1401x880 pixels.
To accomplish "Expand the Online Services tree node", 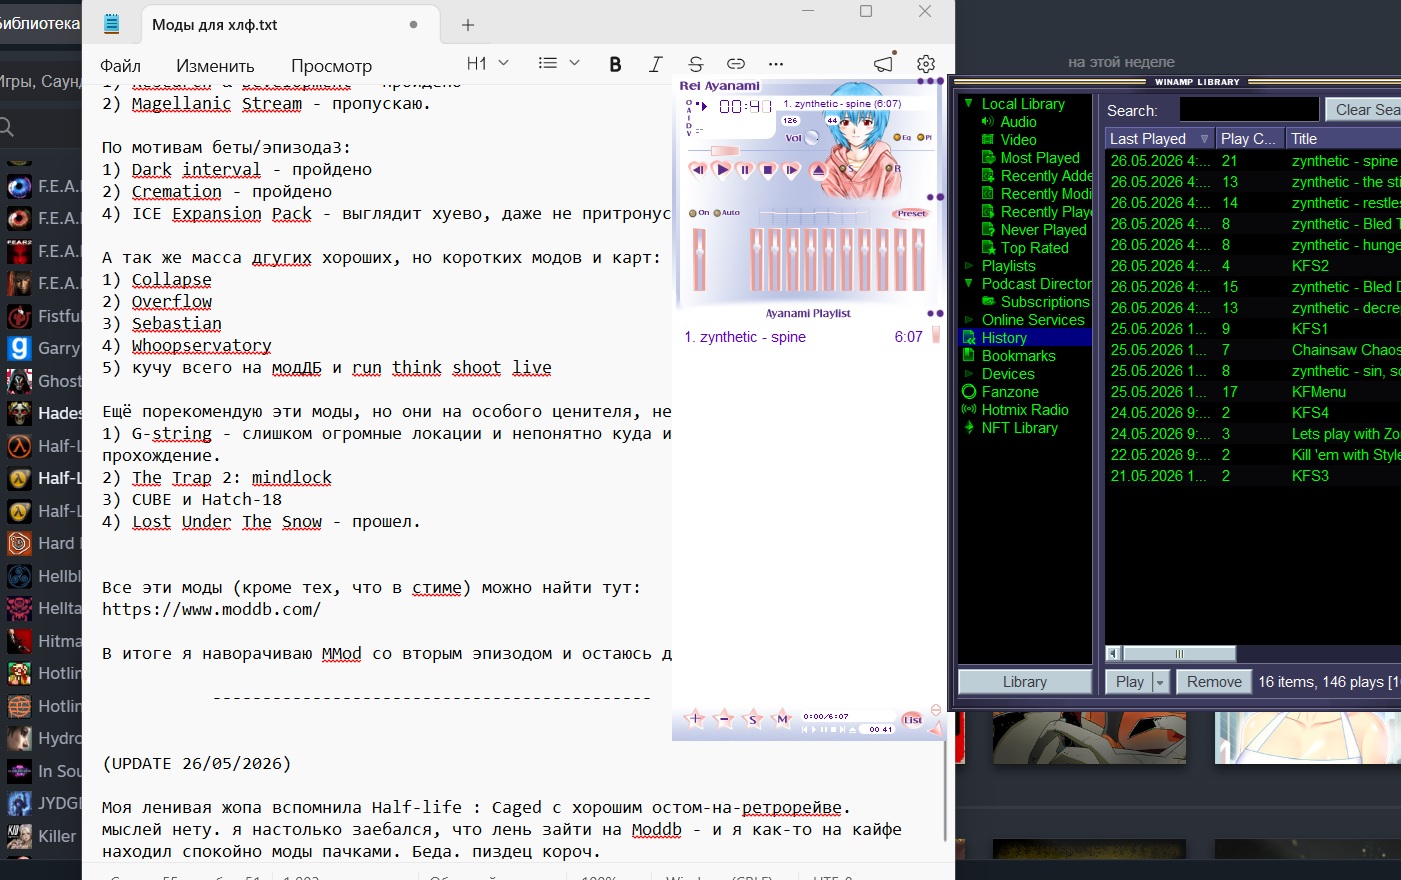I will [968, 320].
